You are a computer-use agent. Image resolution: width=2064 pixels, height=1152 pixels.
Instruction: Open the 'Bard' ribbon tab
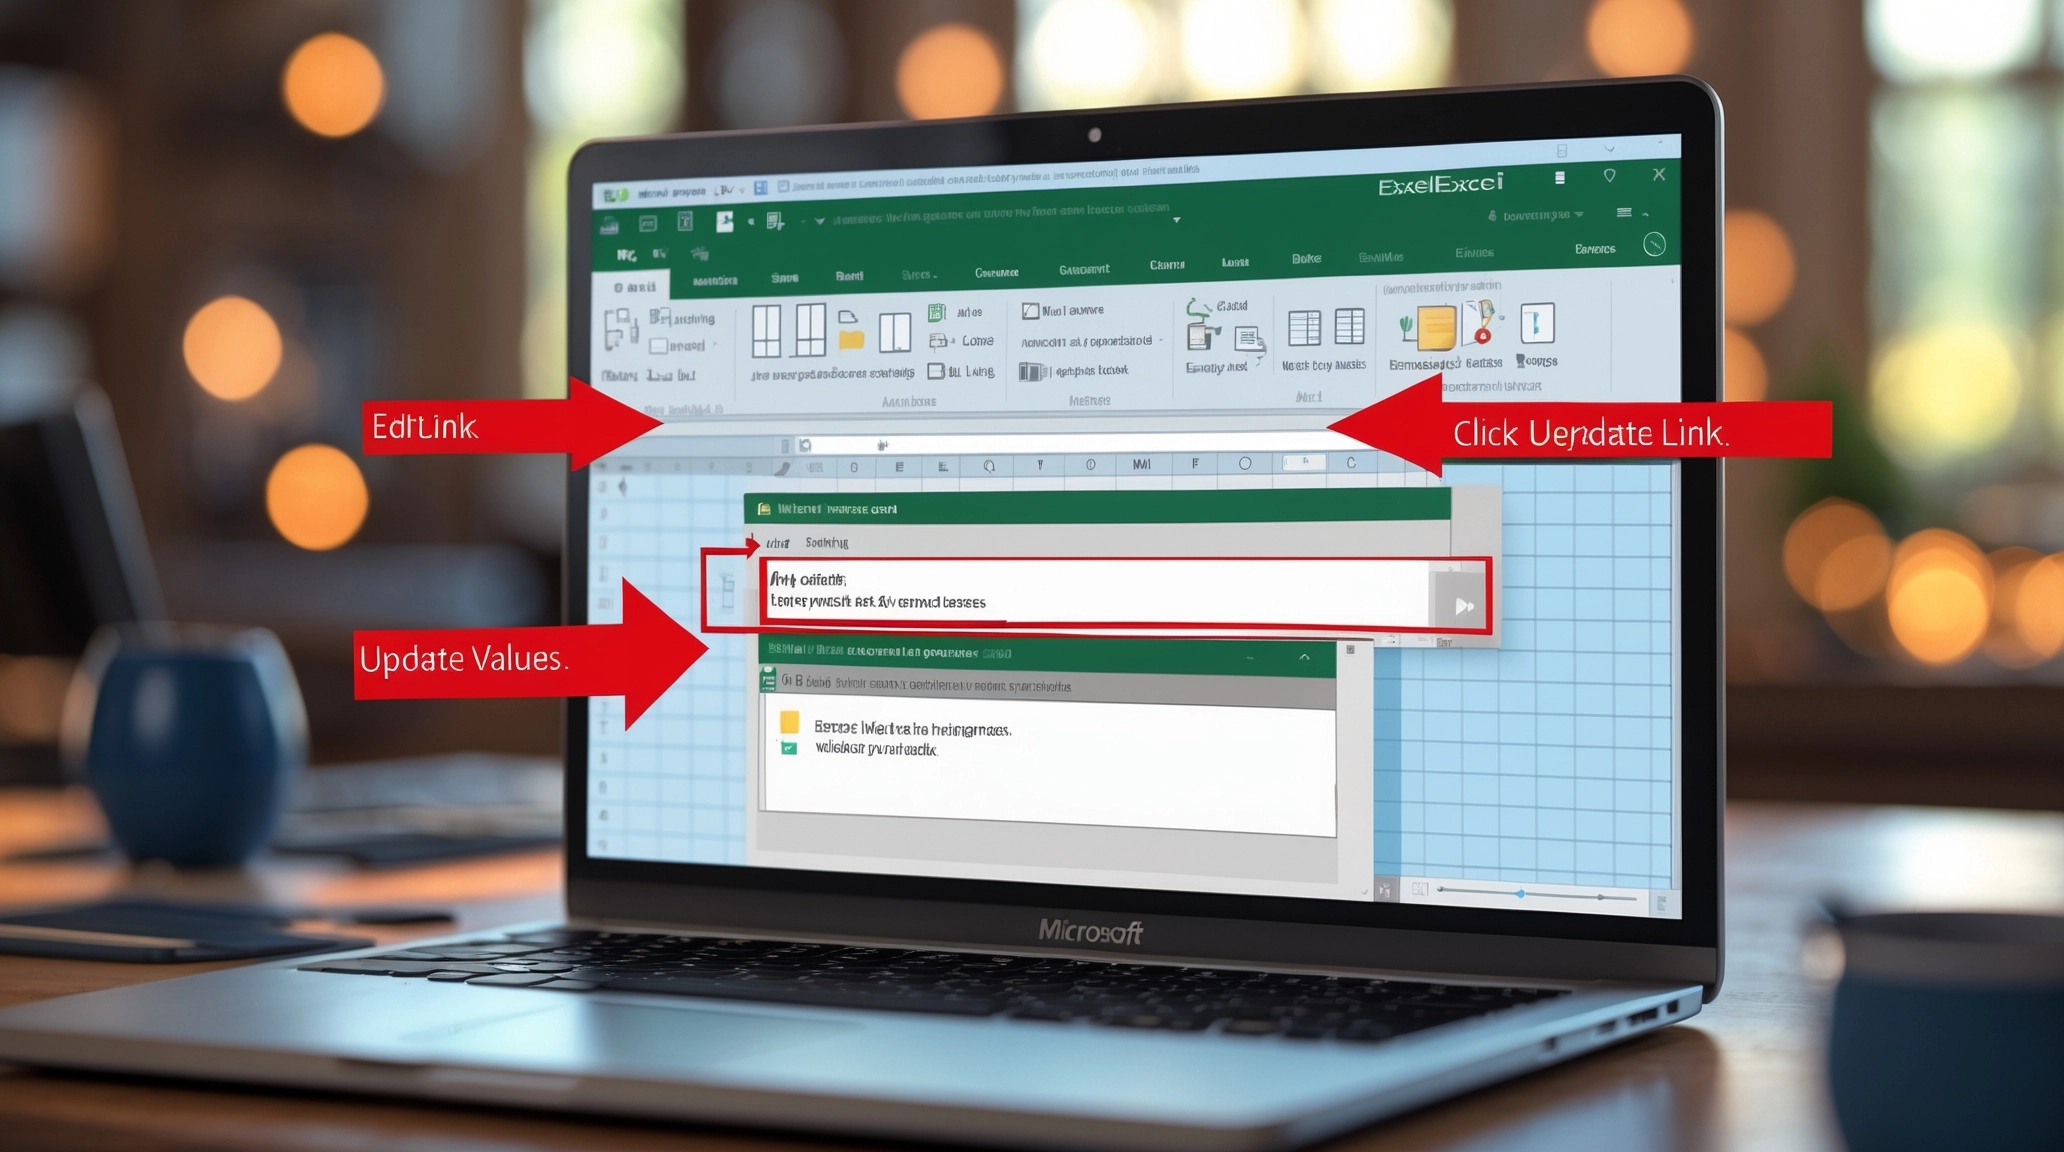pos(849,275)
